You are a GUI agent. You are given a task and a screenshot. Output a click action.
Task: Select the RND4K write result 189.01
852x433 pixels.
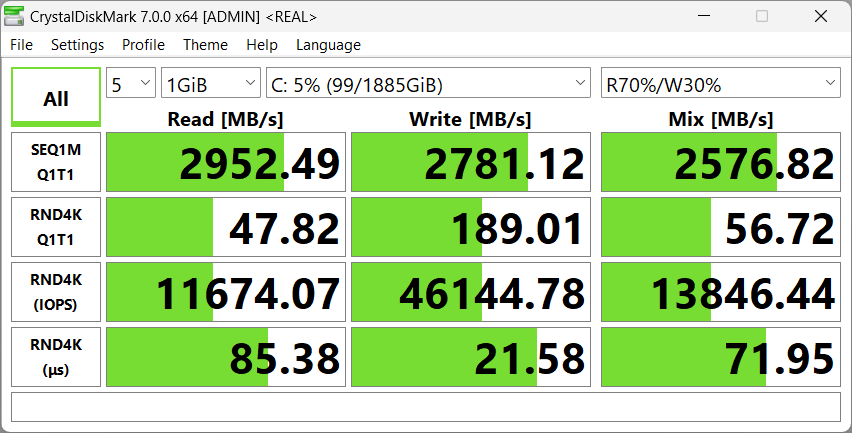(x=471, y=227)
